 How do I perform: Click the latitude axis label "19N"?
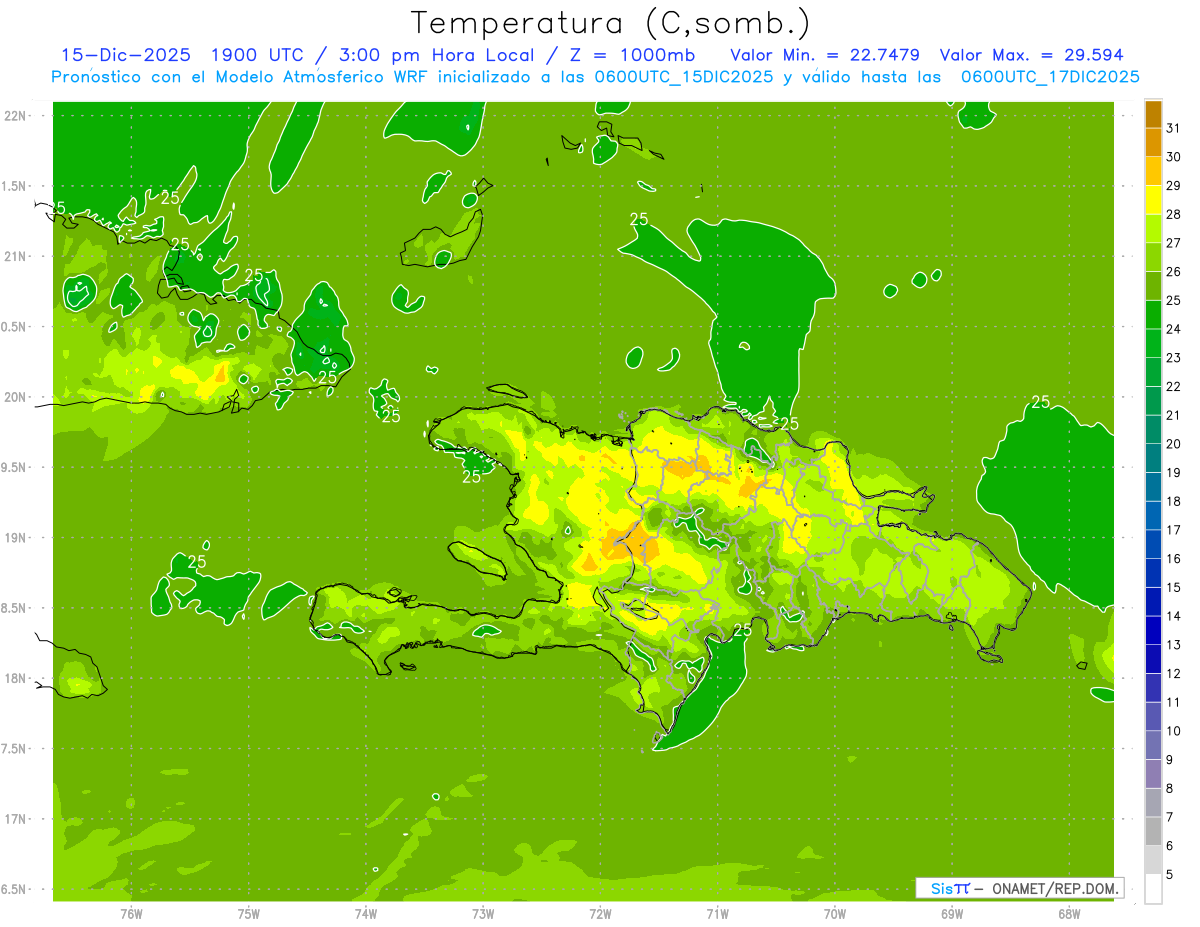point(15,538)
